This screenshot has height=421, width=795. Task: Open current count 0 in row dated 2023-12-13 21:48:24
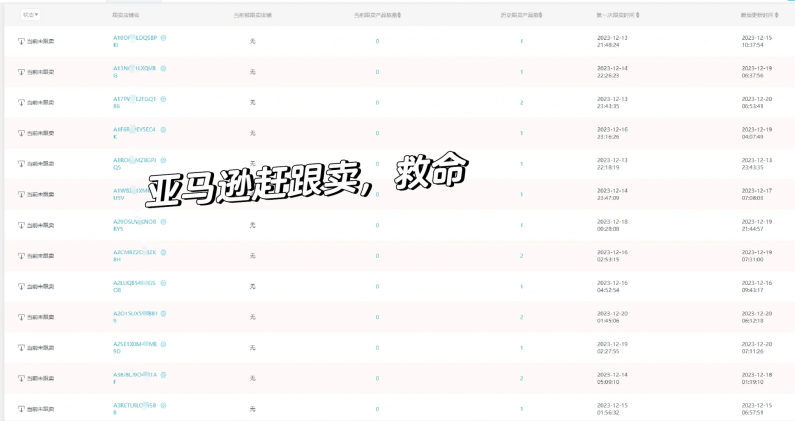pyautogui.click(x=377, y=41)
